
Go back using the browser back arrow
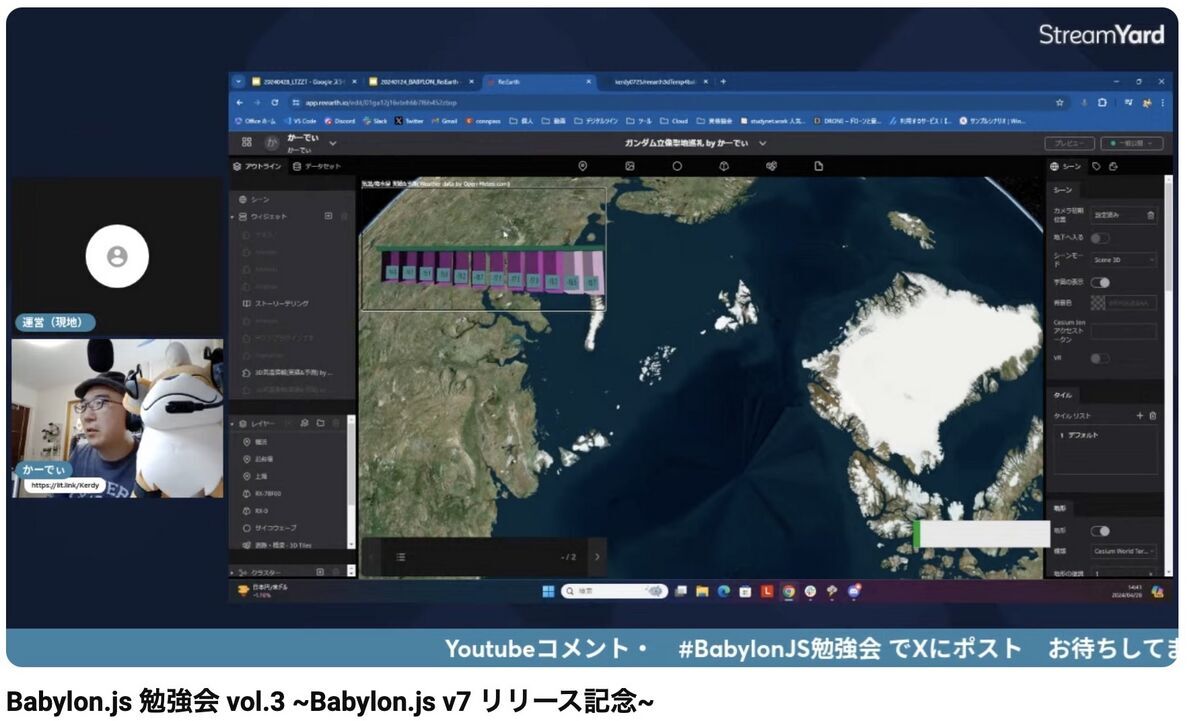240,102
